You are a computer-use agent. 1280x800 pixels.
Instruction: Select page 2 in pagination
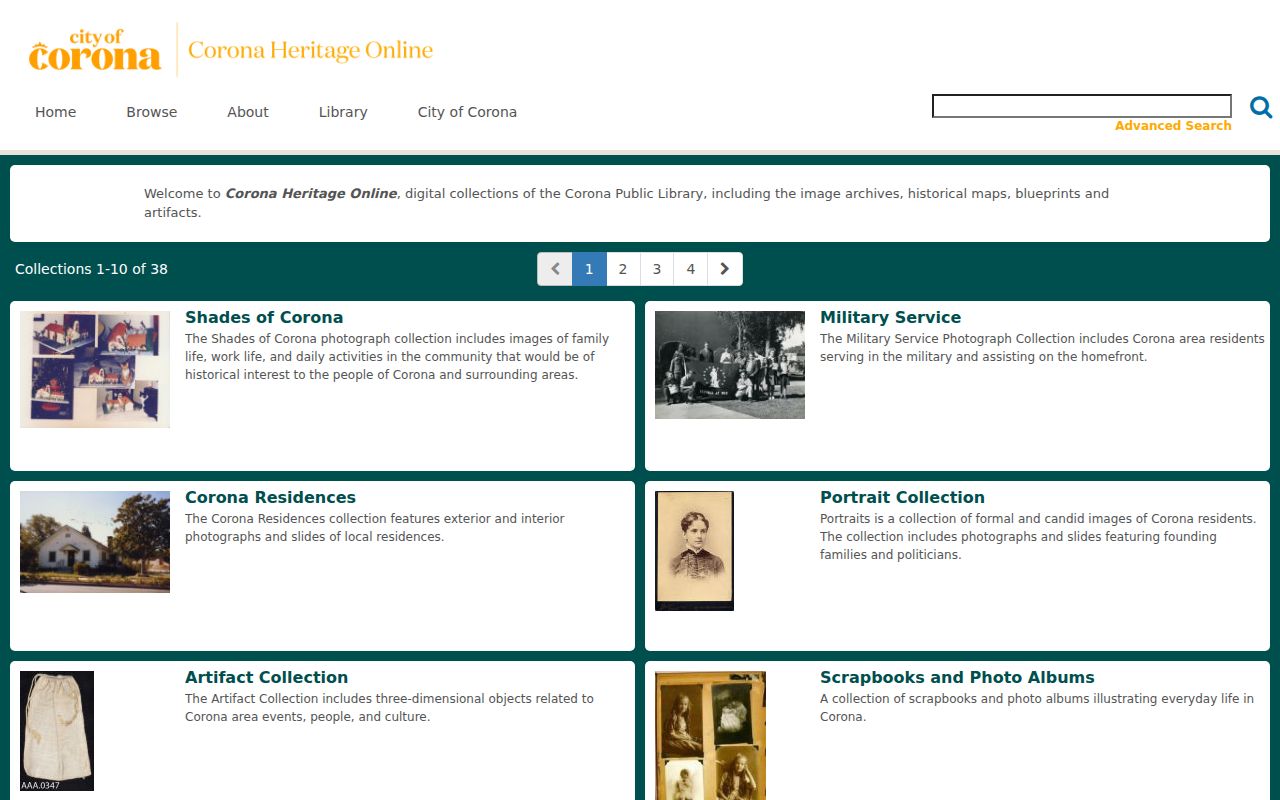tap(623, 269)
